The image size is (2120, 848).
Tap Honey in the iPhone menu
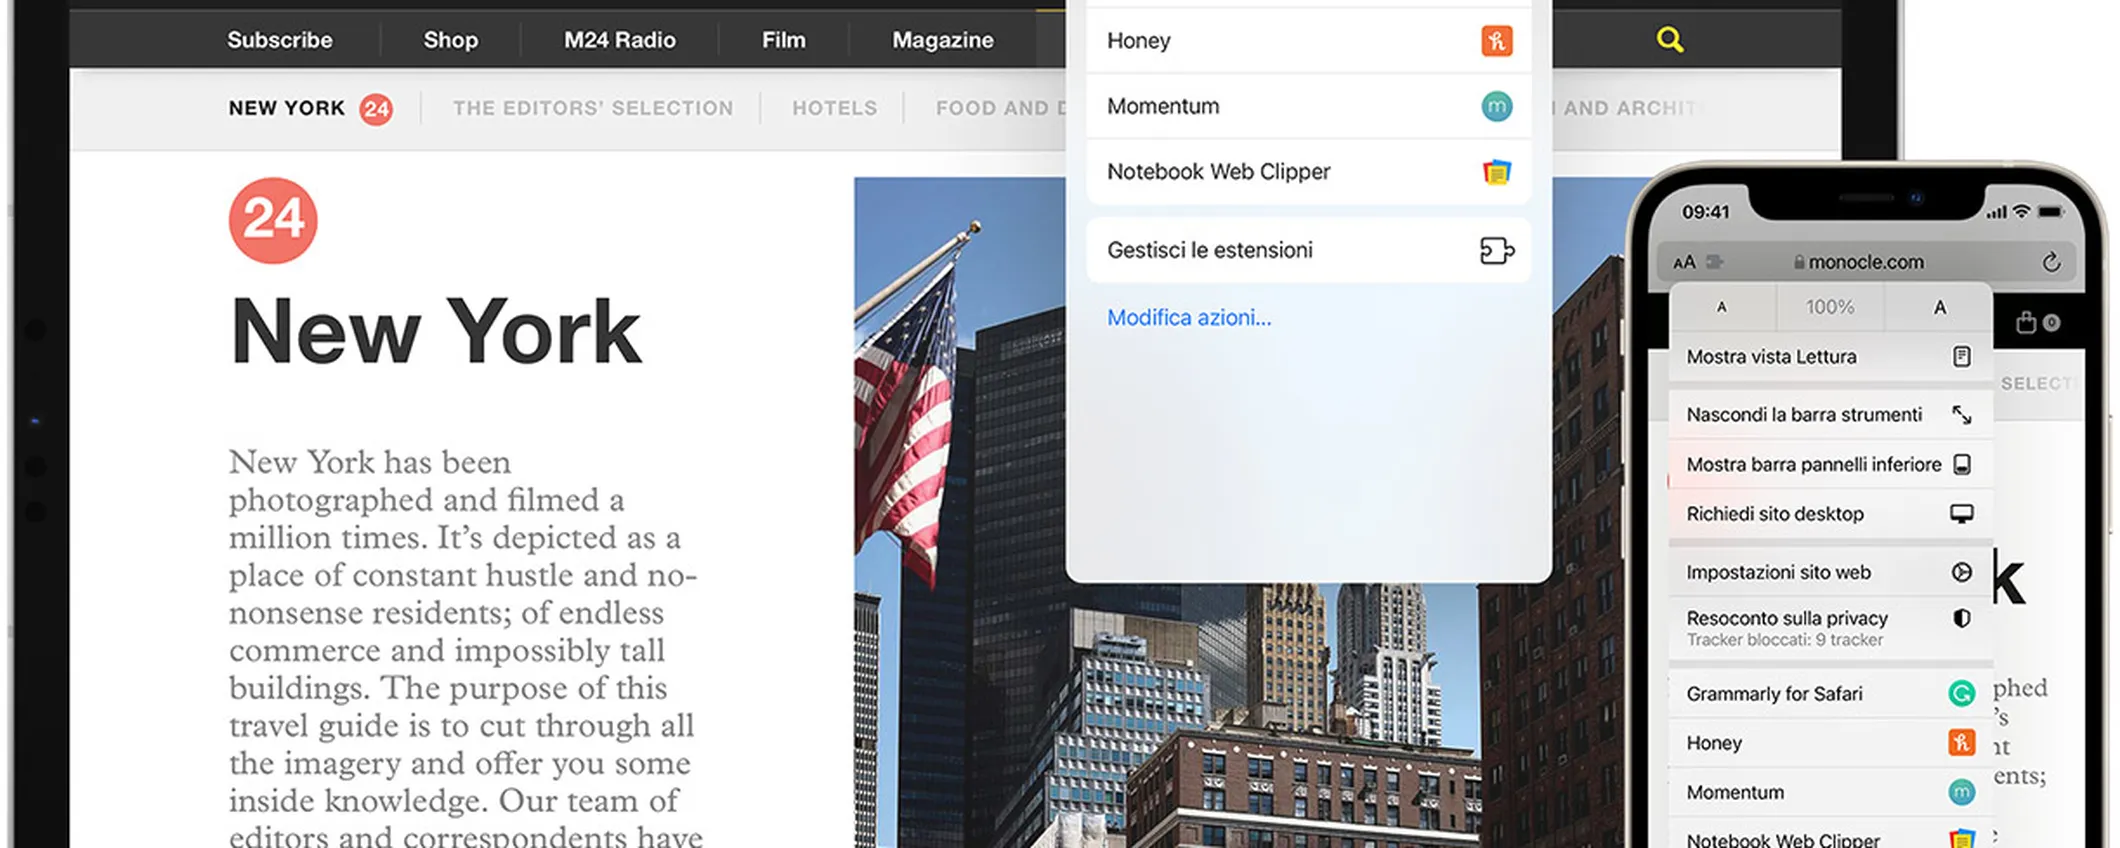[1831, 743]
